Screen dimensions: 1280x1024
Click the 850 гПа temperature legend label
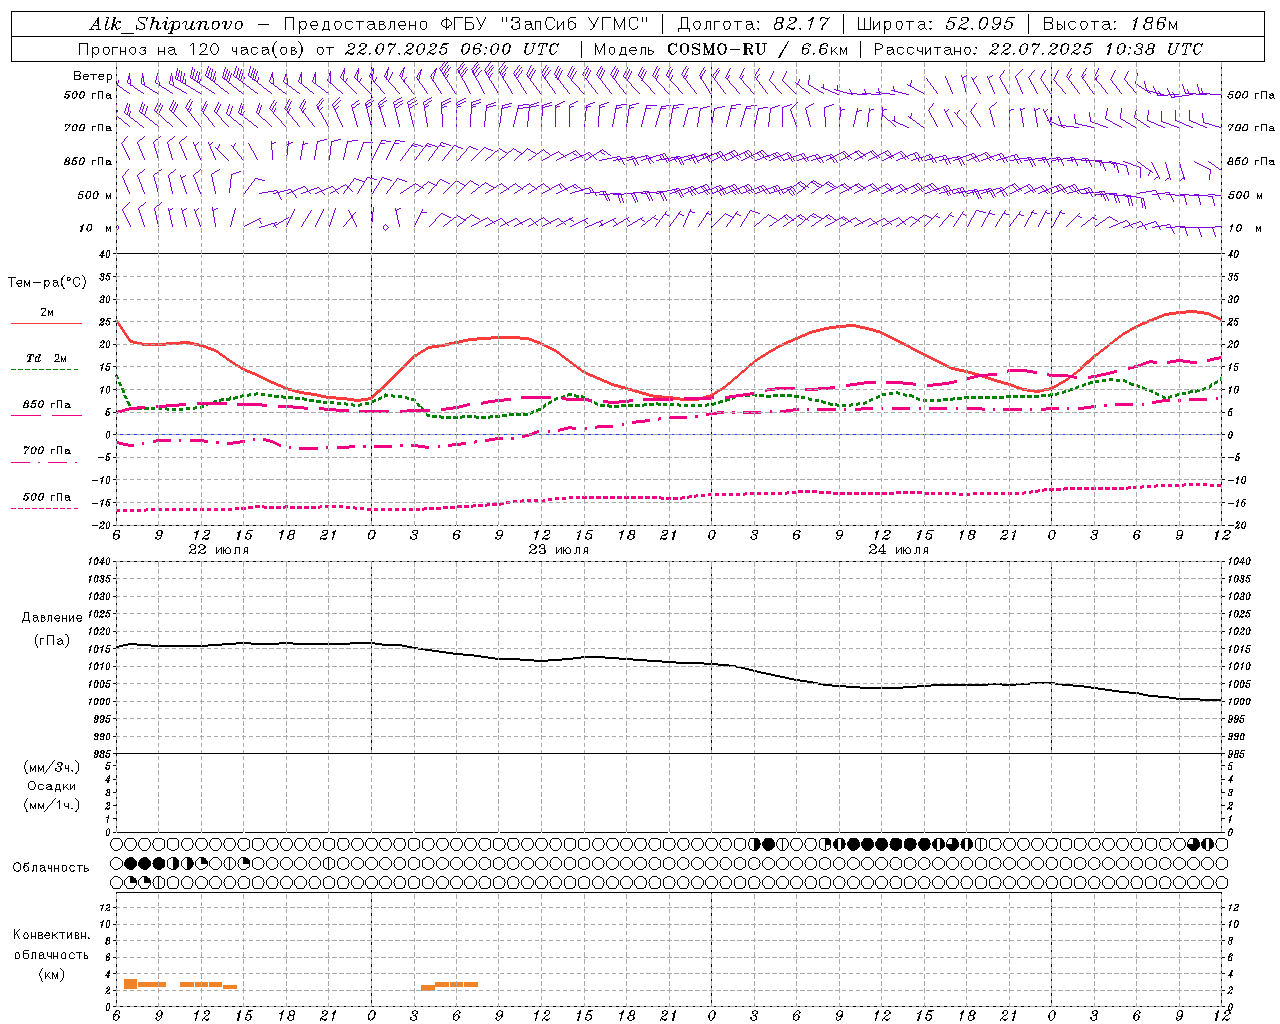click(x=46, y=405)
